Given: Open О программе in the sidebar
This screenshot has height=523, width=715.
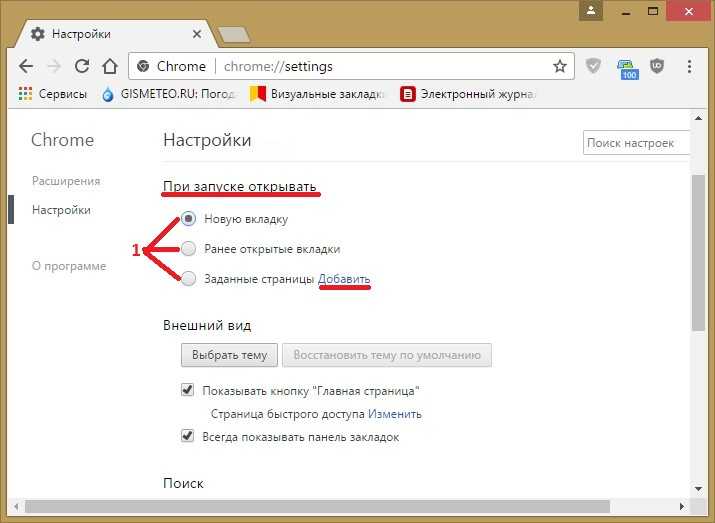Looking at the screenshot, I should tap(68, 266).
